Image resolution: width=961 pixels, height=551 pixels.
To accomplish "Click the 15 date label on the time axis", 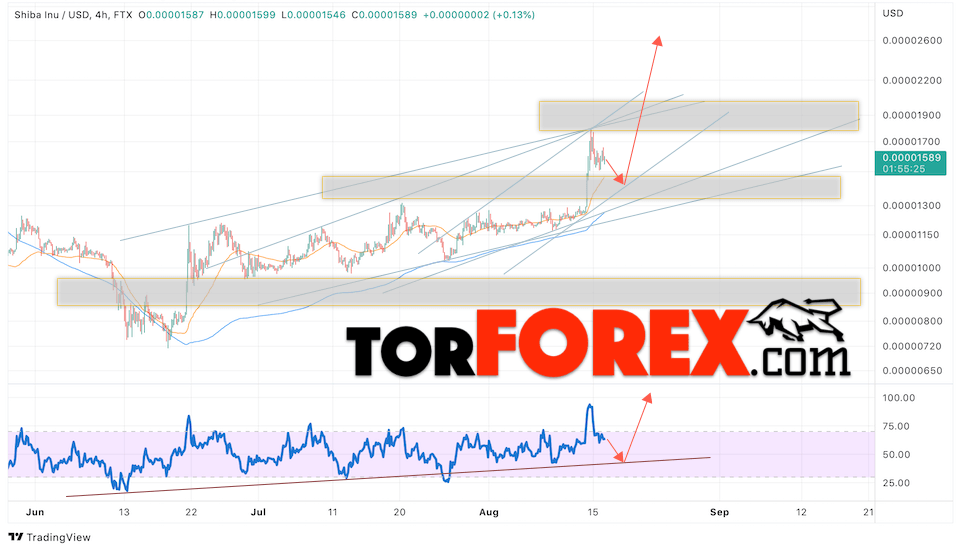I will (x=593, y=512).
